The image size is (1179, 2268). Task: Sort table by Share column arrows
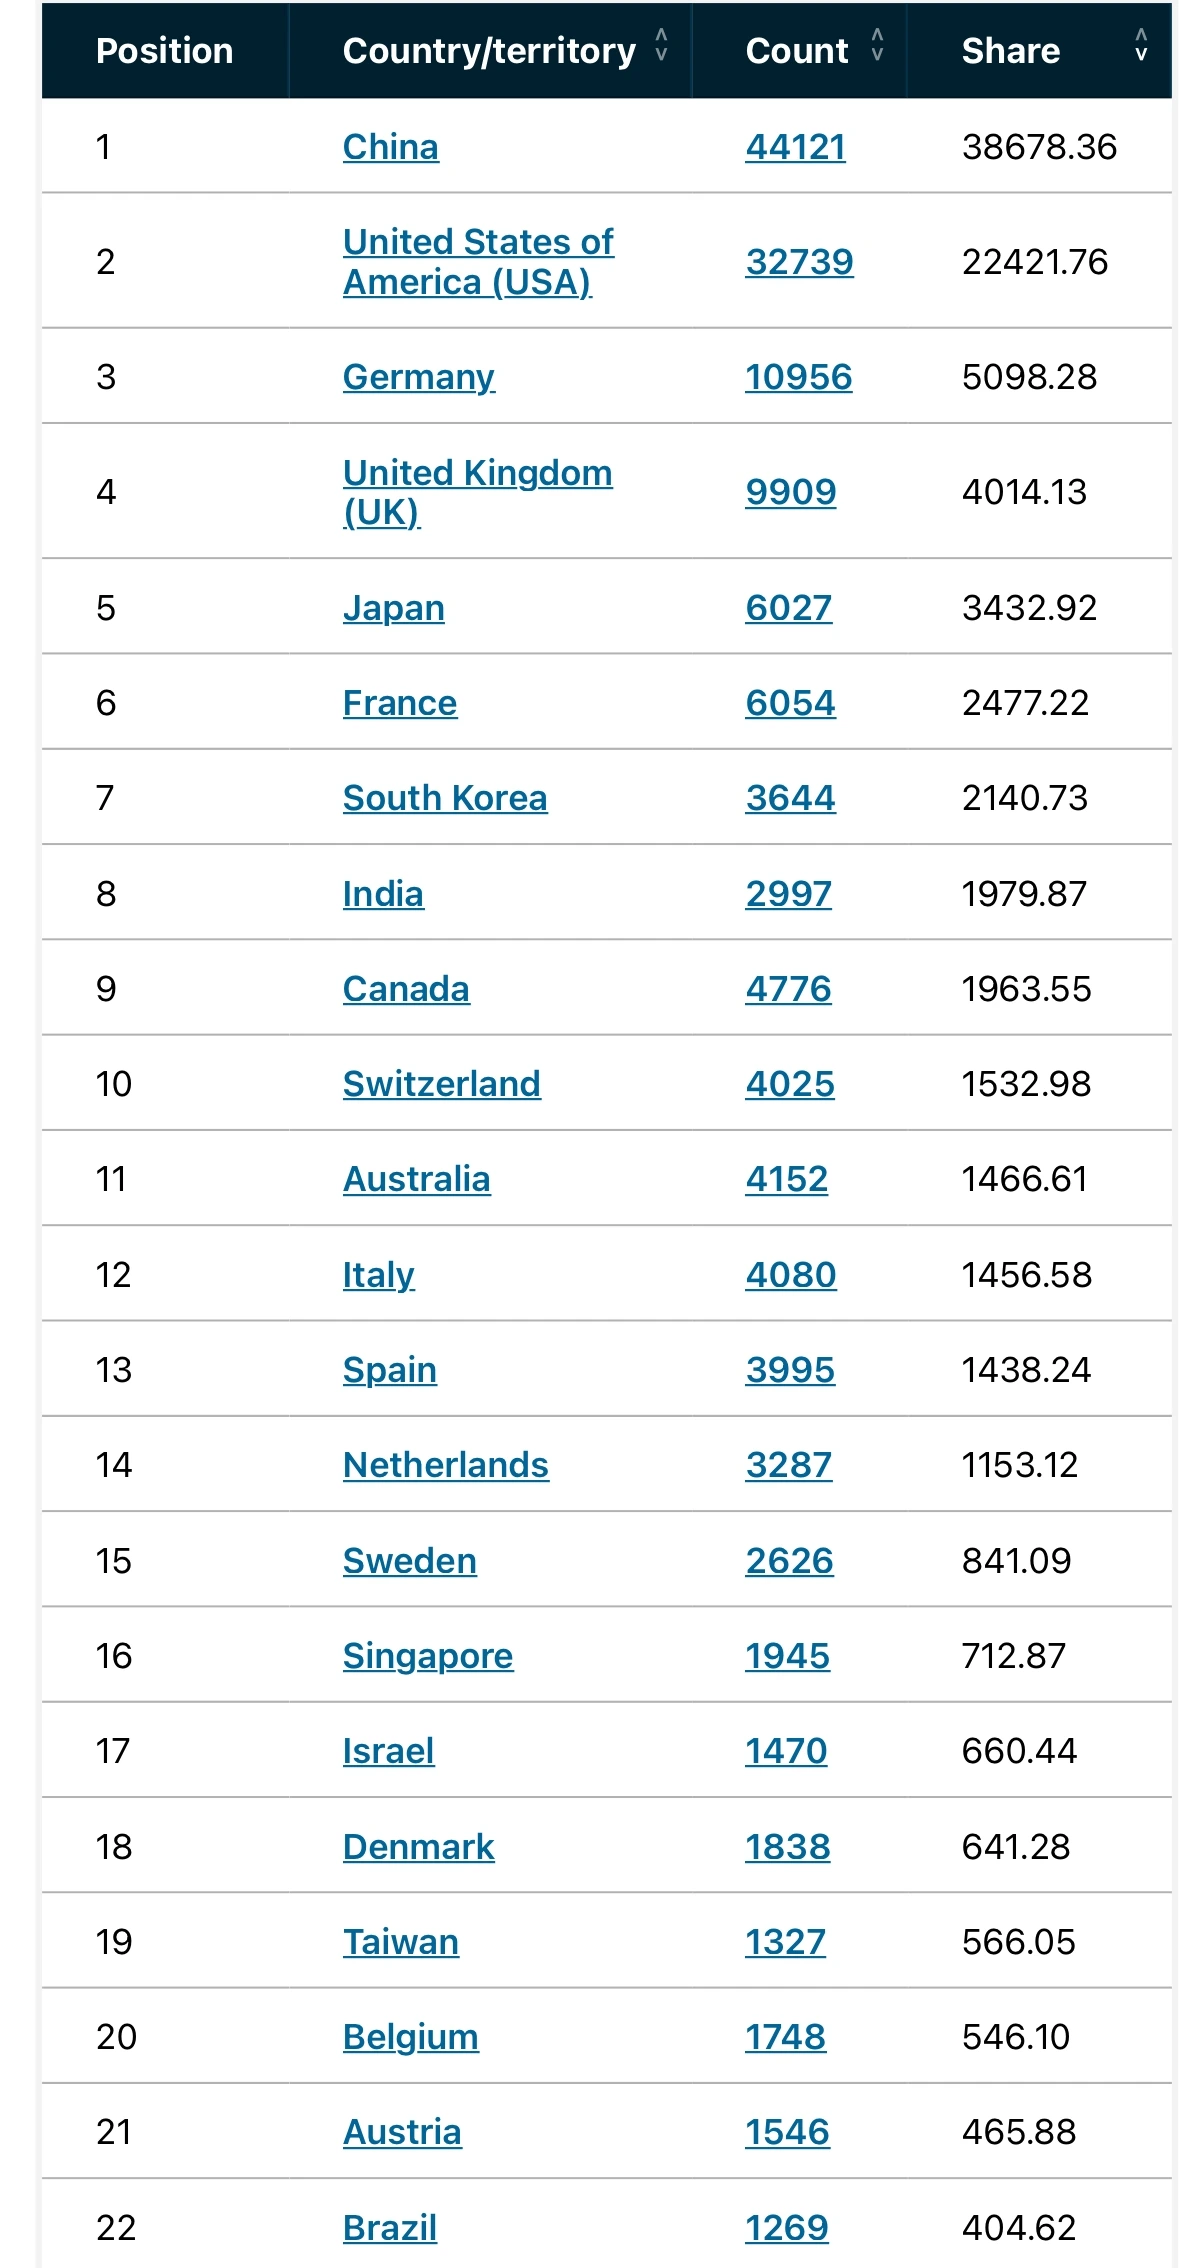click(x=1141, y=44)
